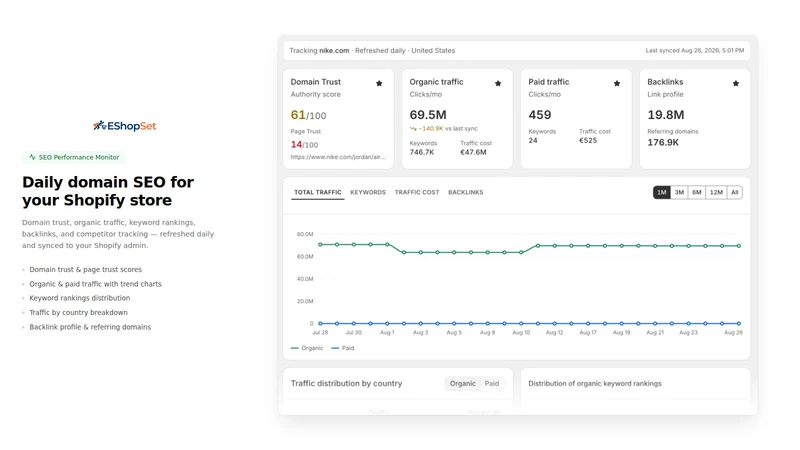The height and width of the screenshot is (450, 800).
Task: Click the star icon on Domain Trust card
Action: pyautogui.click(x=379, y=83)
